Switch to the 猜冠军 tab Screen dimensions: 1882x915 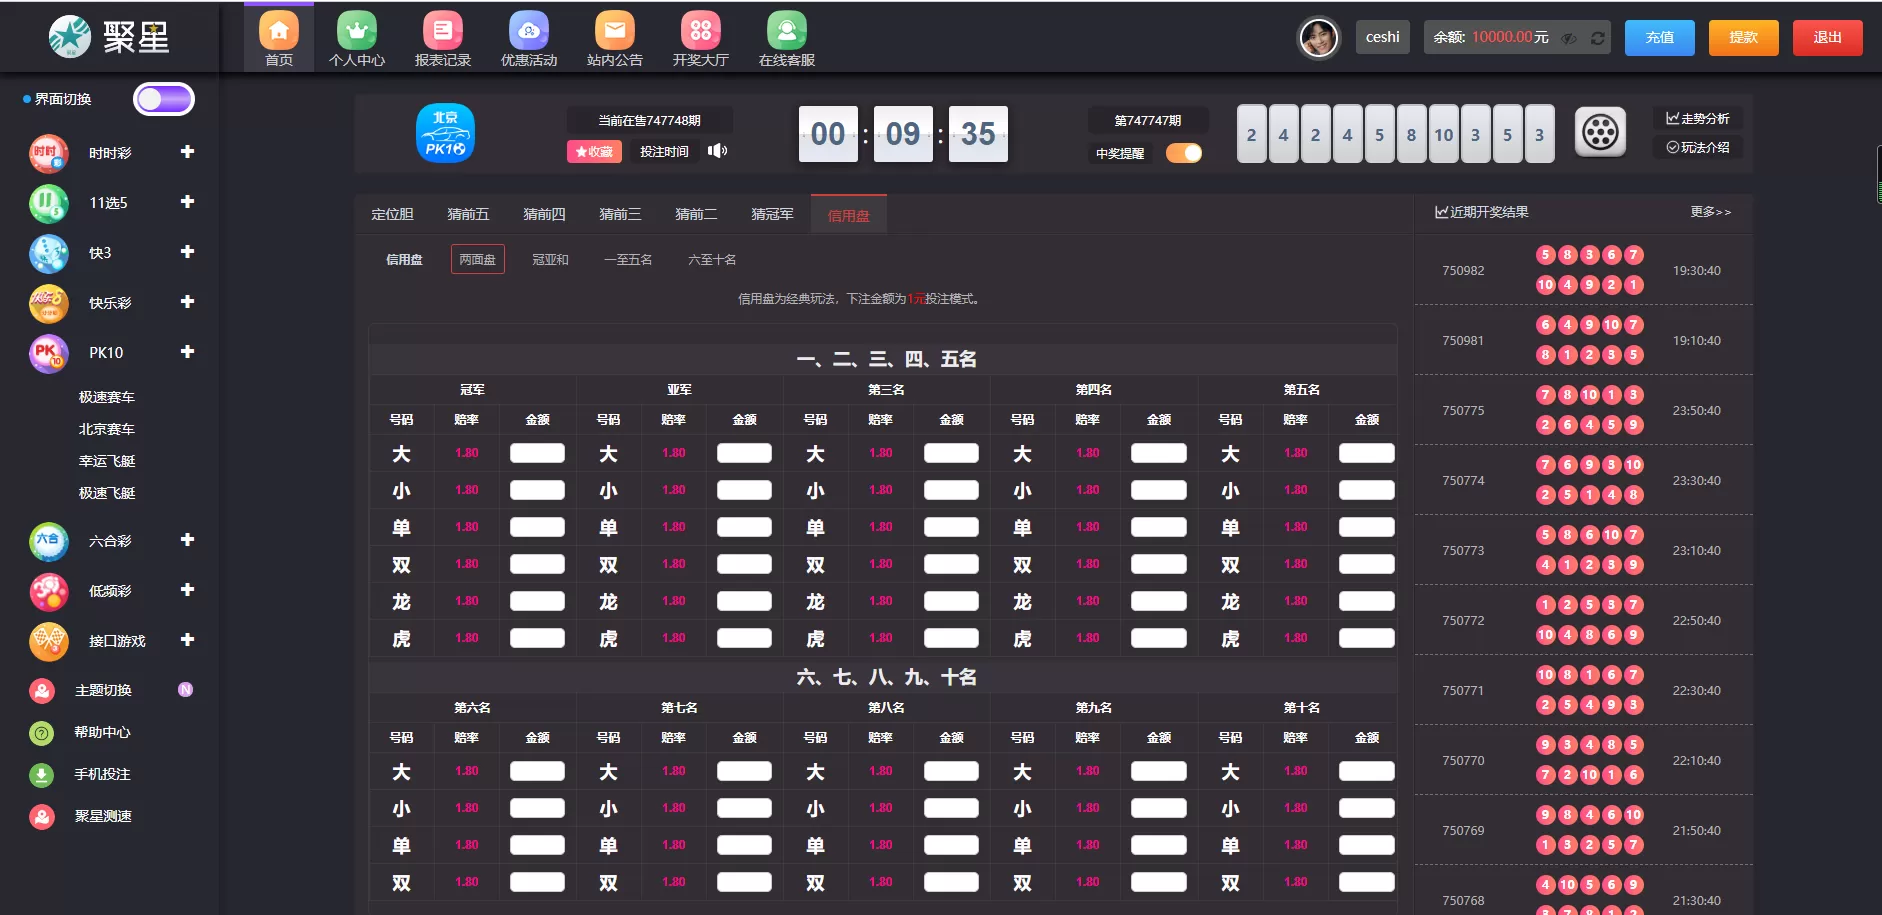click(770, 213)
